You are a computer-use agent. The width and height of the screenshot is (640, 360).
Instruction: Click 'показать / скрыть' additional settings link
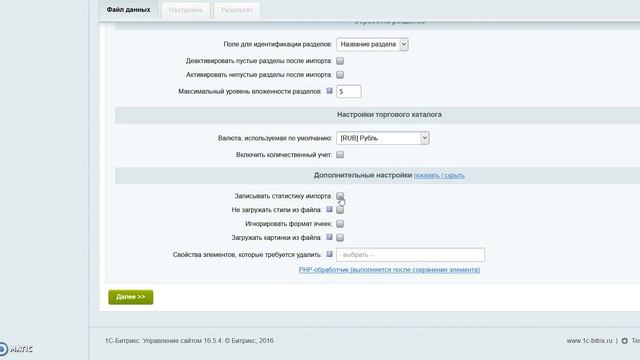pos(439,175)
